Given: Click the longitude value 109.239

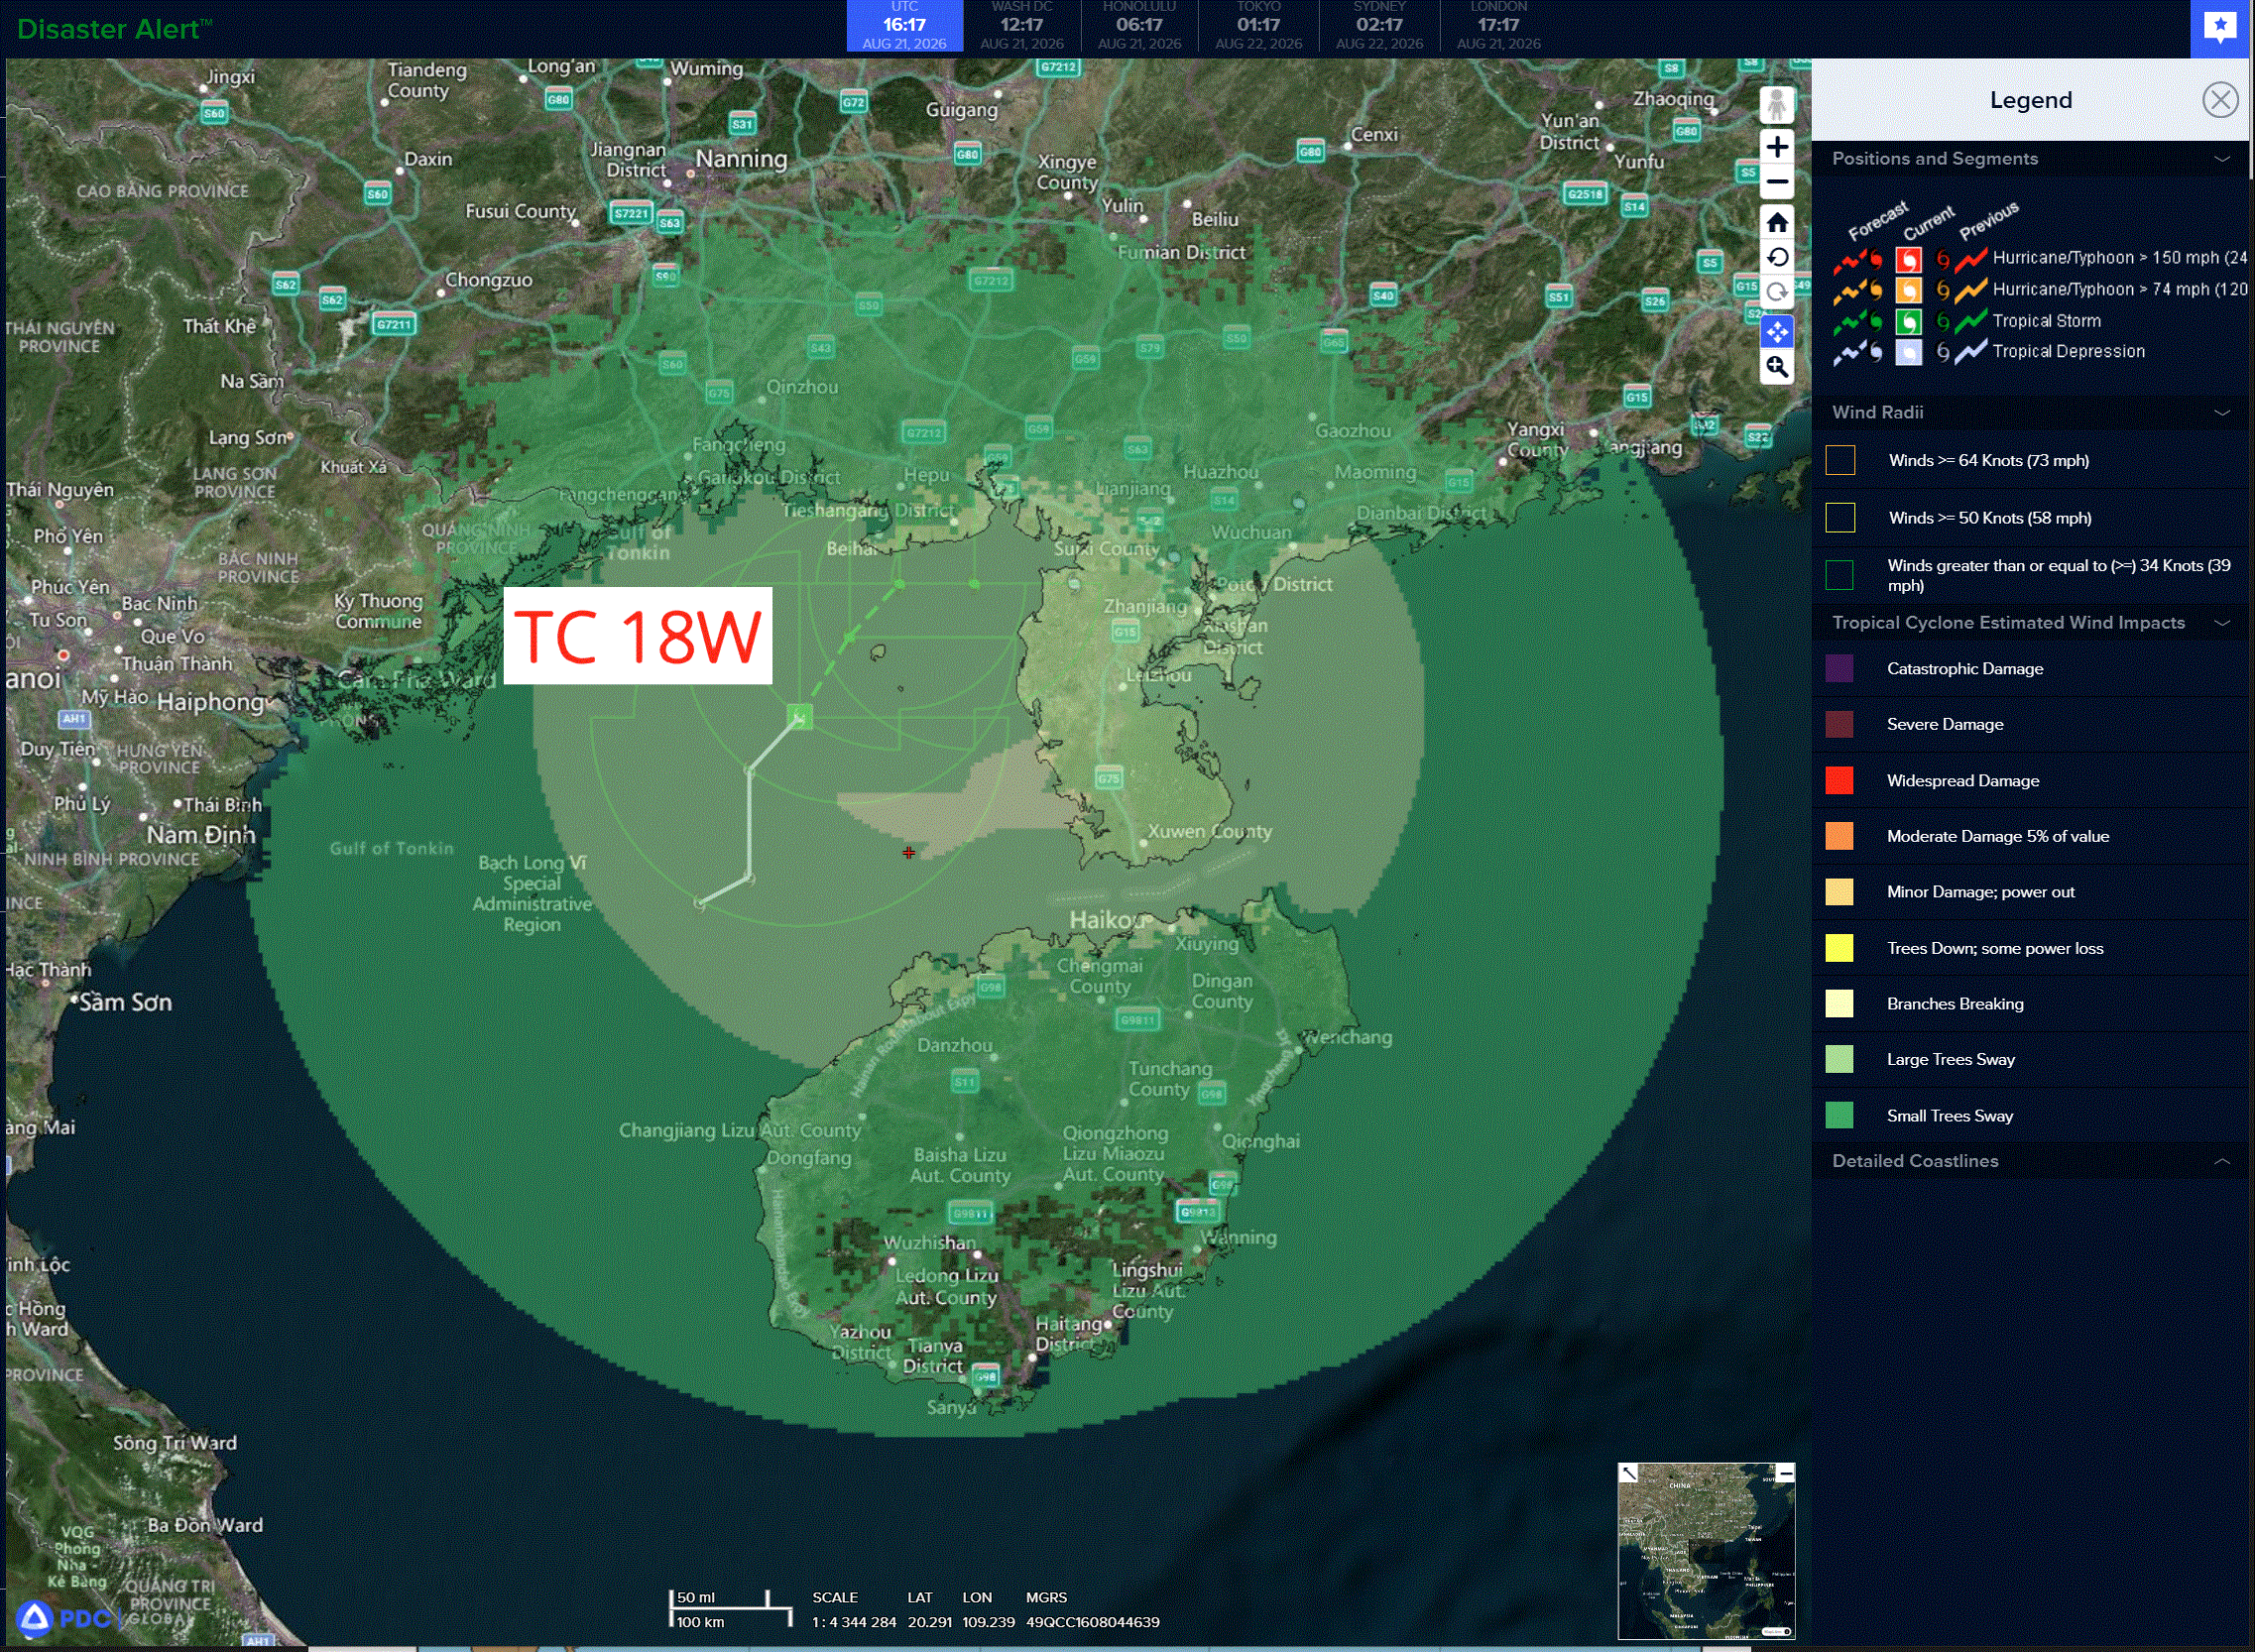Looking at the screenshot, I should coord(988,1622).
